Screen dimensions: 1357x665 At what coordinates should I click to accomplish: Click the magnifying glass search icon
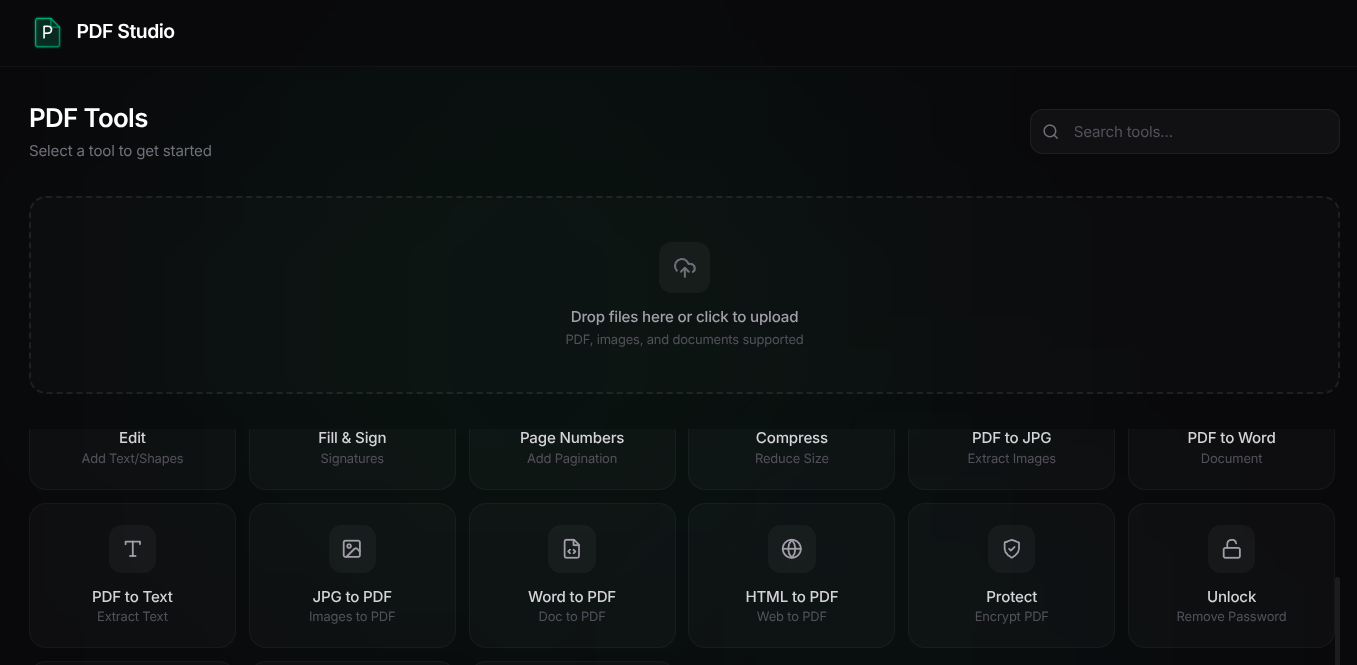pyautogui.click(x=1051, y=131)
